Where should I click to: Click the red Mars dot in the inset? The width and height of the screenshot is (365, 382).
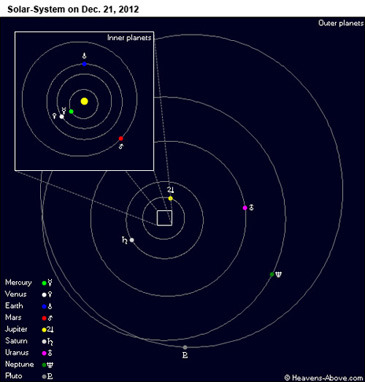121,138
